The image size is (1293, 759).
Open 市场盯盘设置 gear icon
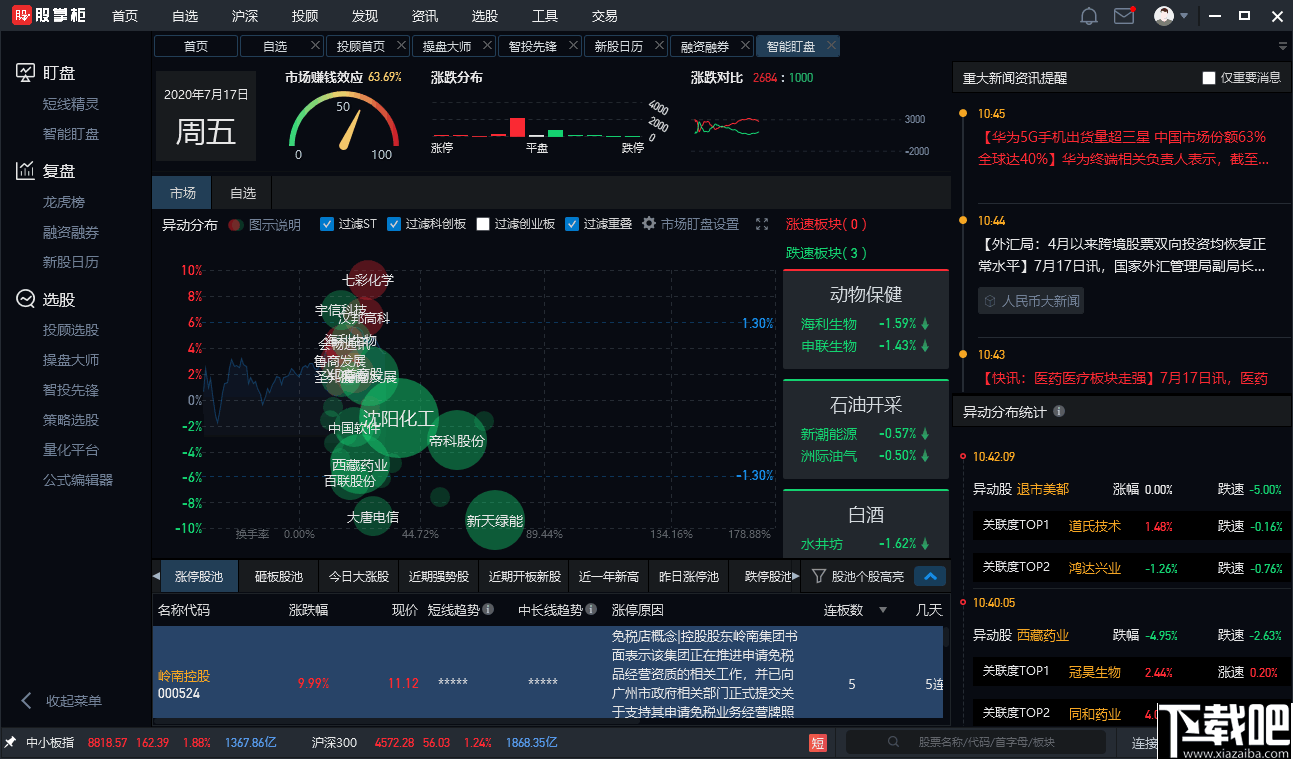[x=649, y=224]
